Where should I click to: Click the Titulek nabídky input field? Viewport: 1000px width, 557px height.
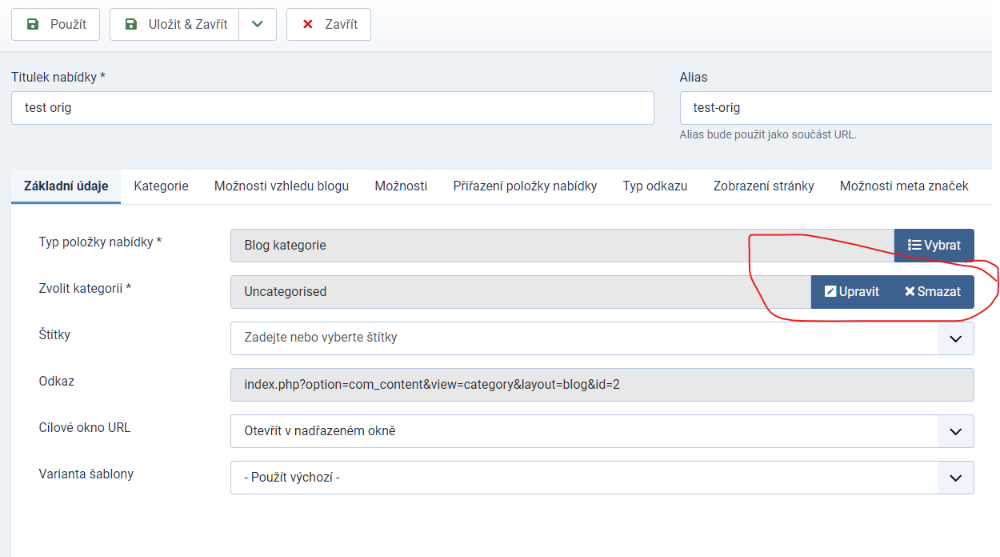(x=332, y=108)
